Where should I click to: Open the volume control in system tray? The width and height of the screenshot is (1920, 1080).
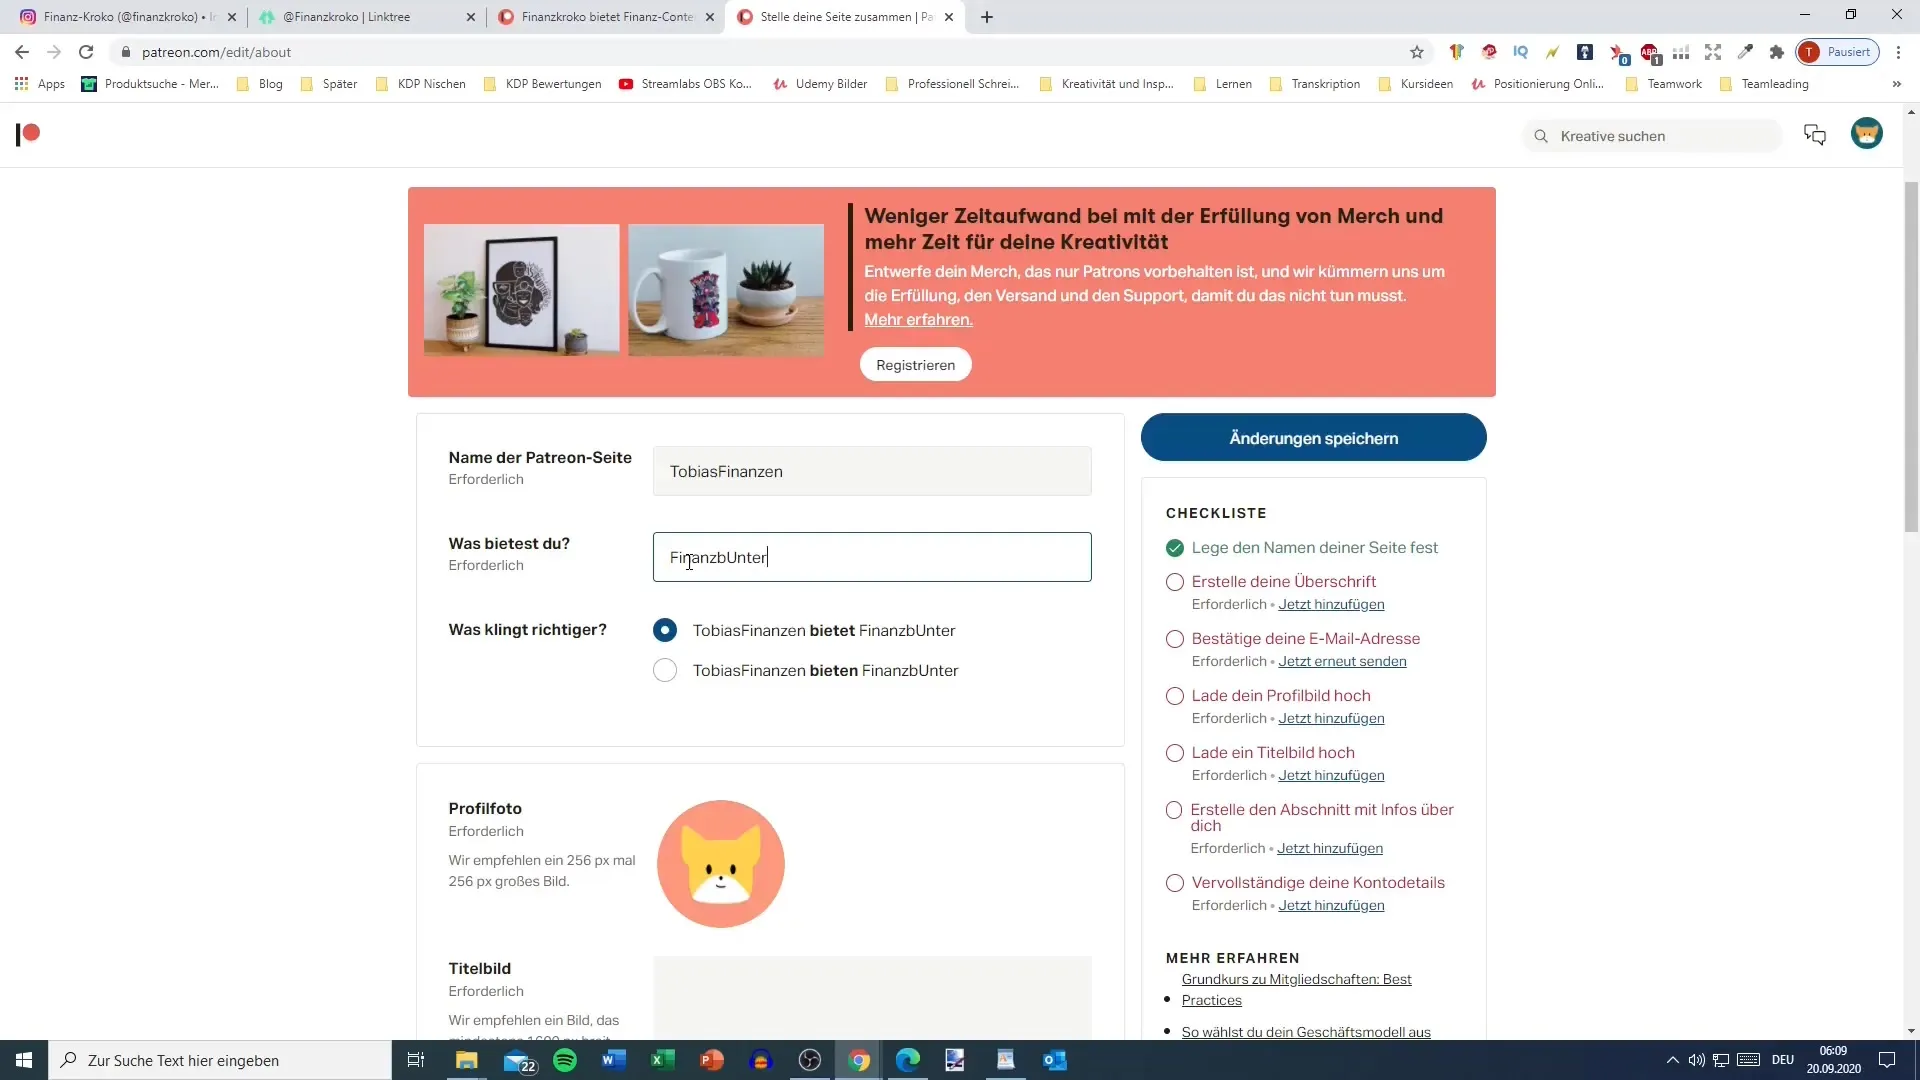(1696, 1060)
